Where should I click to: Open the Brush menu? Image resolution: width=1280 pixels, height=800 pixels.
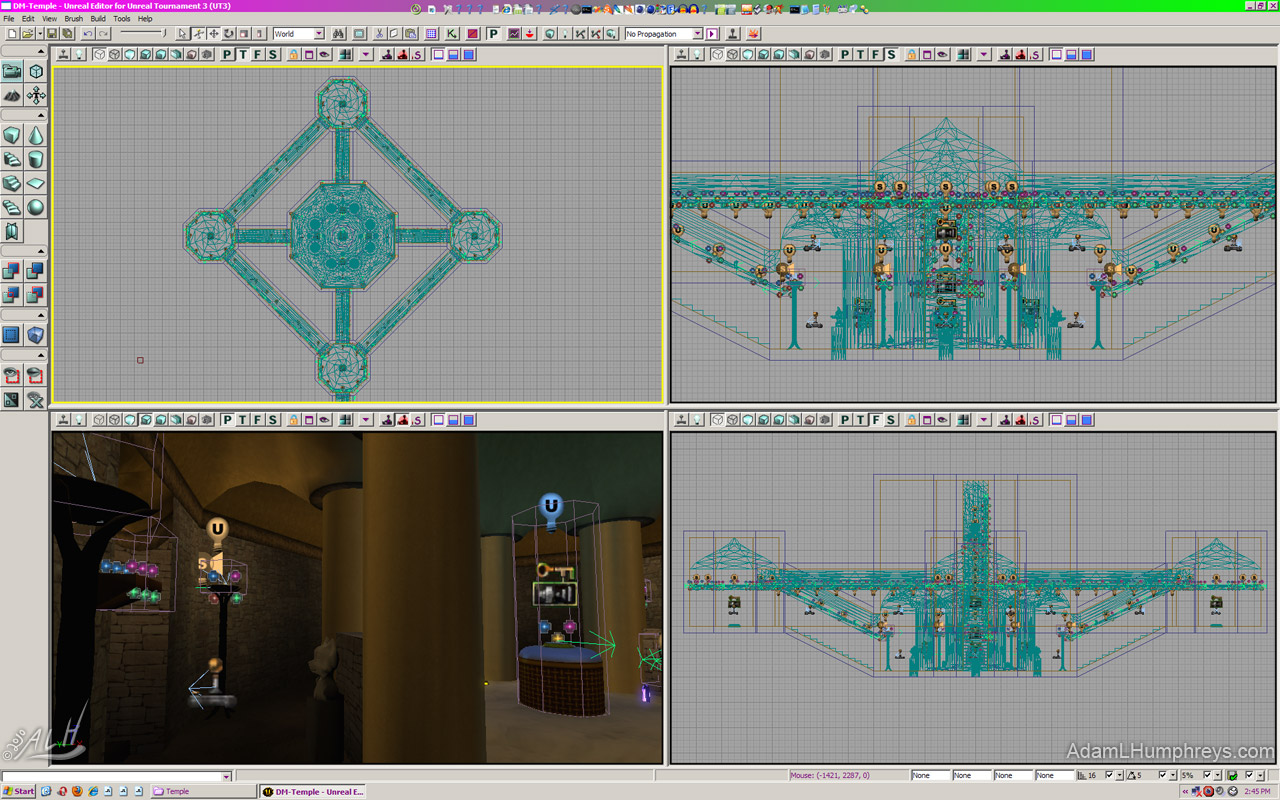pyautogui.click(x=73, y=19)
